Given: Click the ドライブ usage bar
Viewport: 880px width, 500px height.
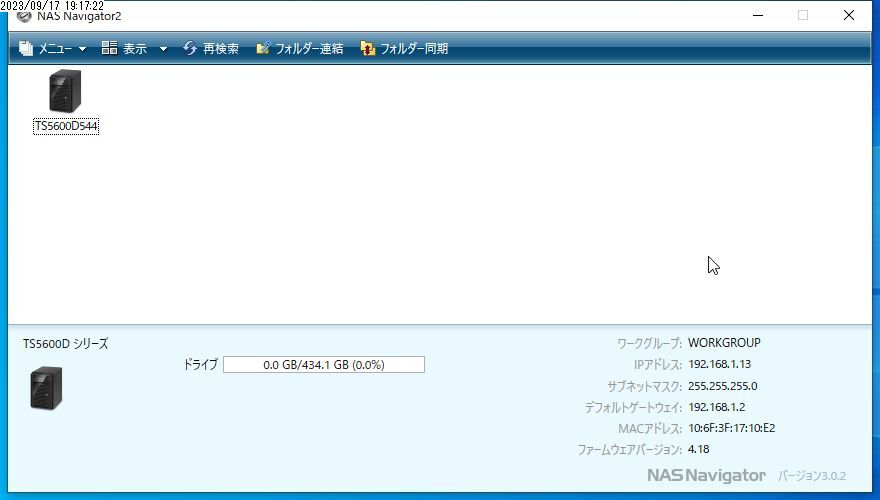Looking at the screenshot, I should point(324,365).
